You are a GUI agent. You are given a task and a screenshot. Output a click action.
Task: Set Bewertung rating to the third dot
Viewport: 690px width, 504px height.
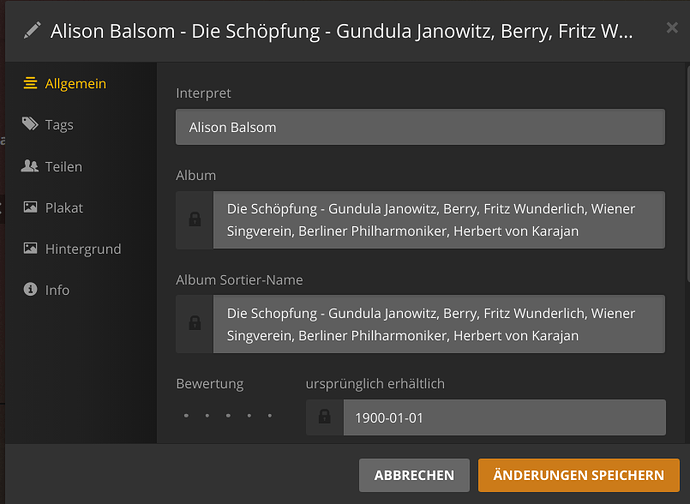pos(228,415)
